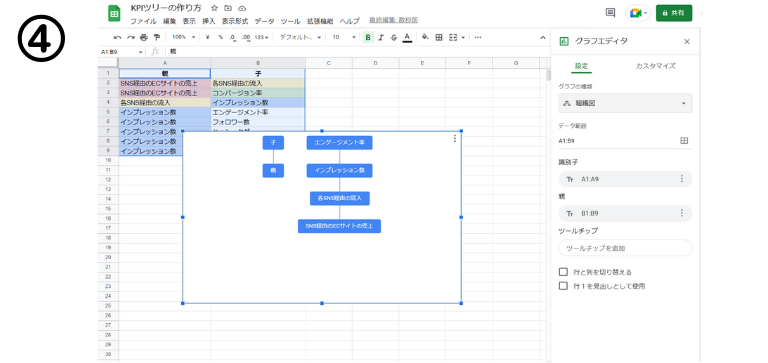Screen dimensions: 768x363
Task: Increase decimal places
Action: [246, 37]
